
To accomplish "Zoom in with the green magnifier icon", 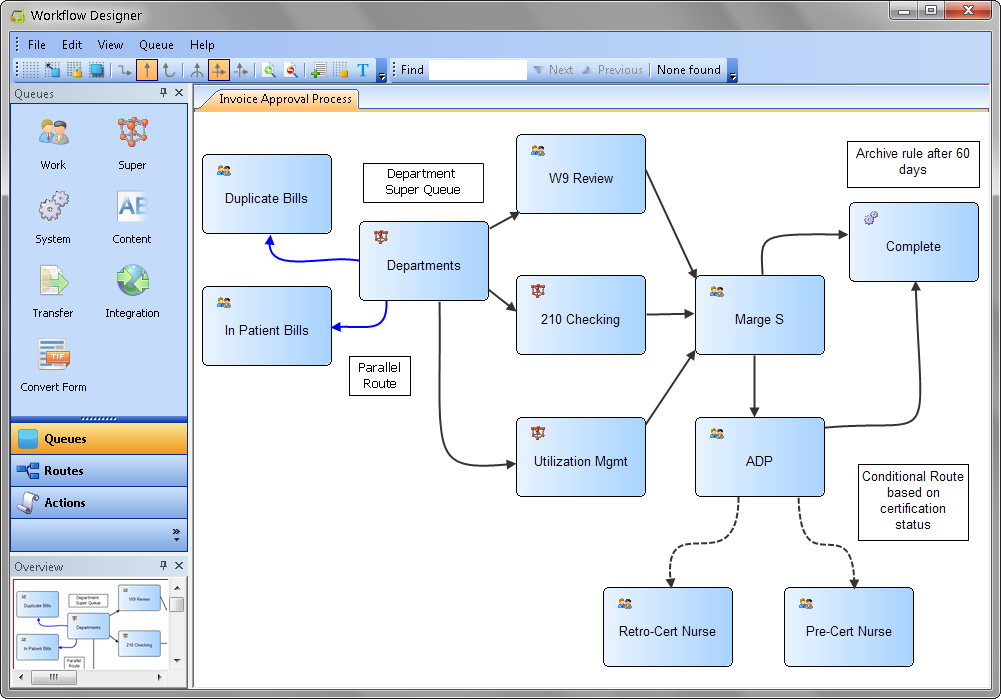I will (269, 70).
